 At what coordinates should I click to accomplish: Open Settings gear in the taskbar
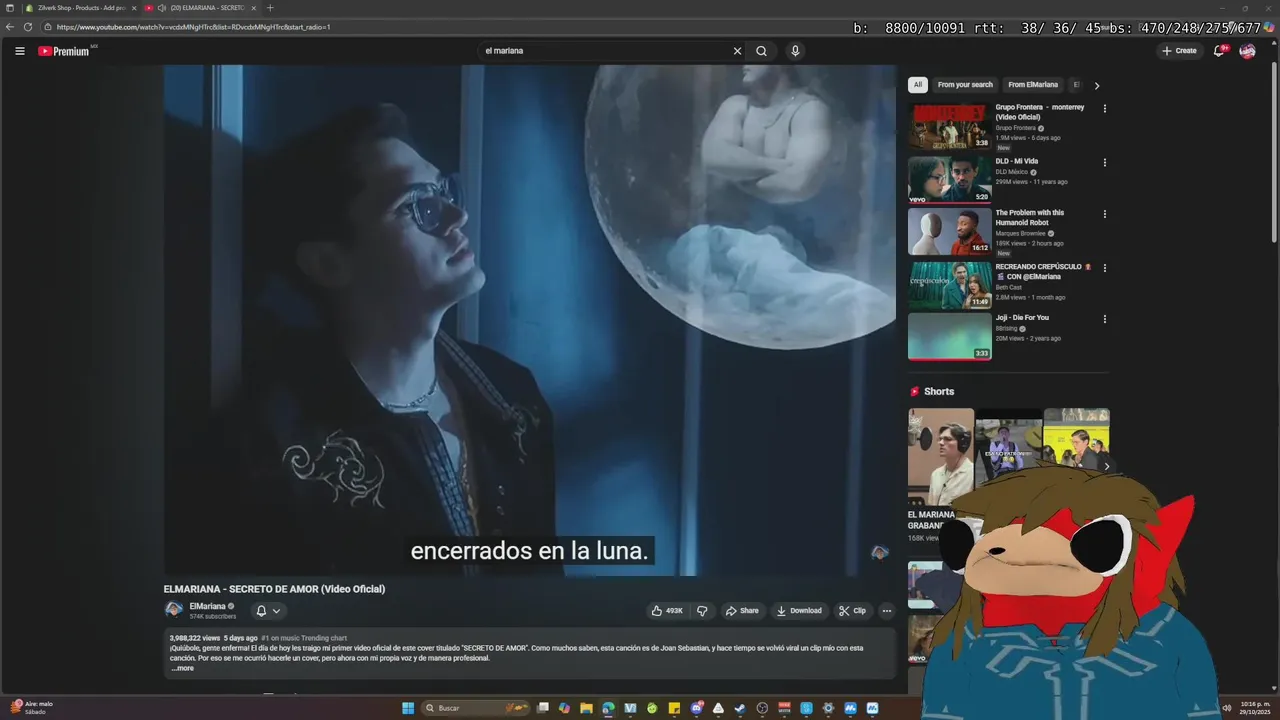[828, 708]
